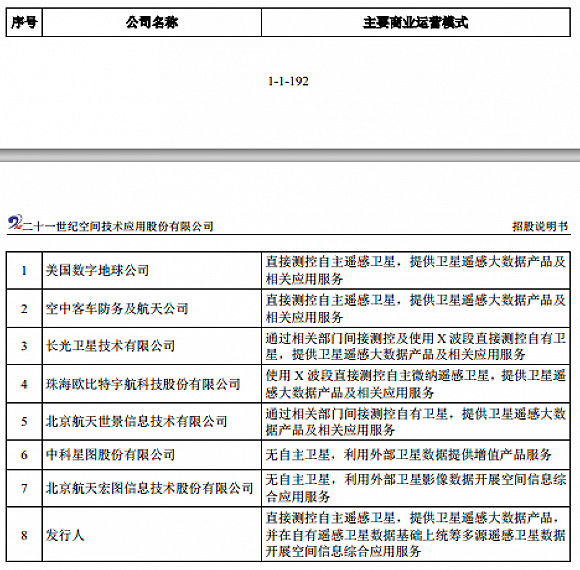Select cell 长光卫星技术有限公司
The image size is (580, 570).
tap(152, 346)
